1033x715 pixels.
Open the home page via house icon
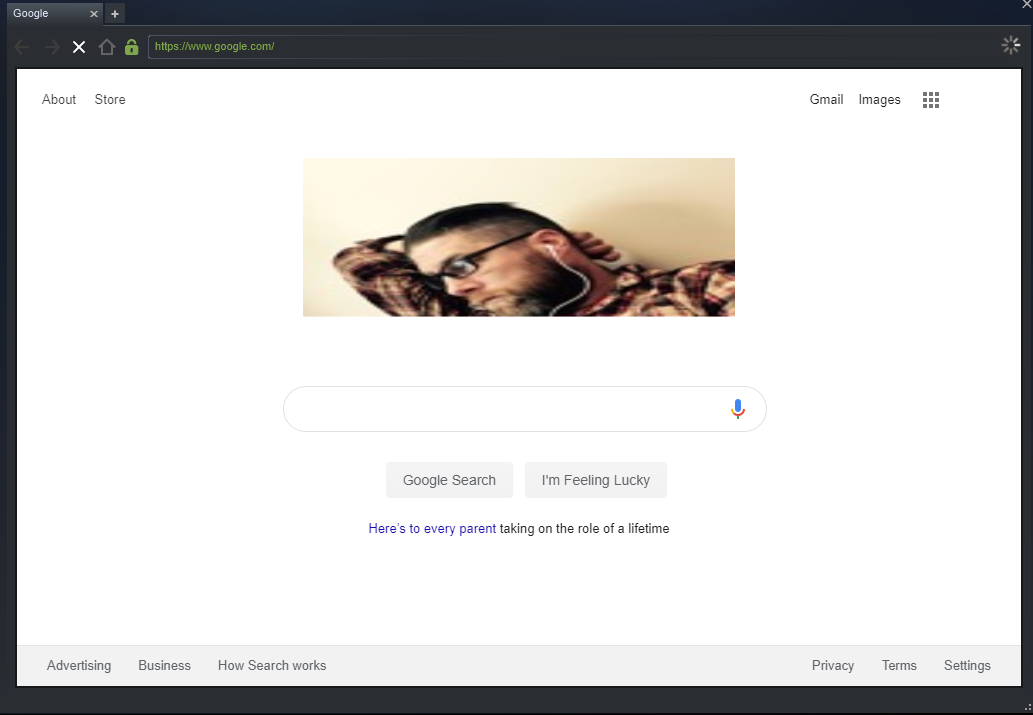(107, 47)
